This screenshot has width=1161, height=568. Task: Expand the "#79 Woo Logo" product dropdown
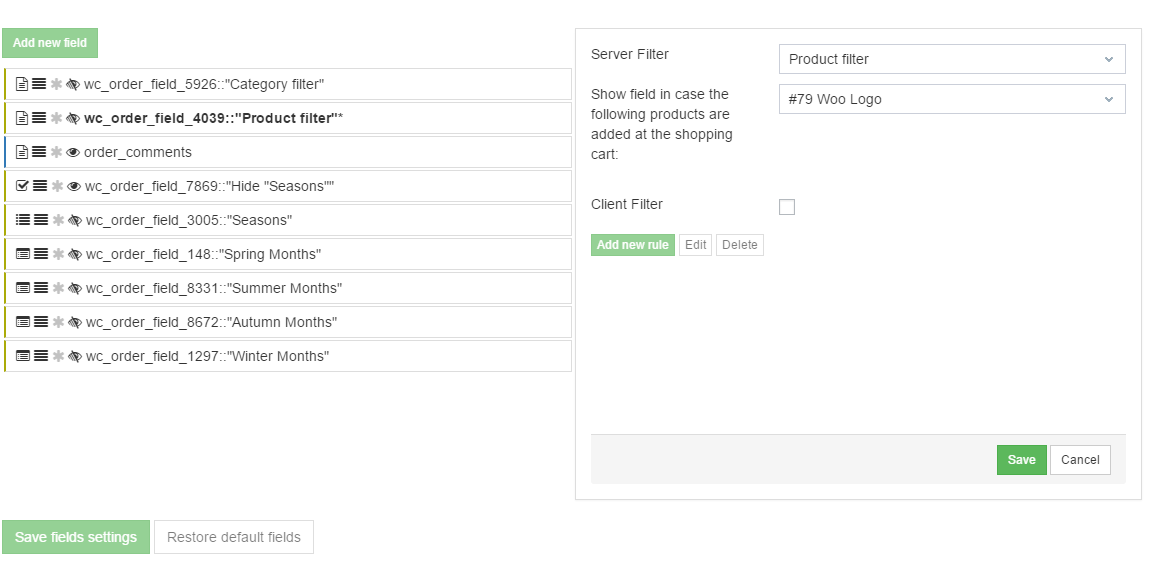coord(951,99)
